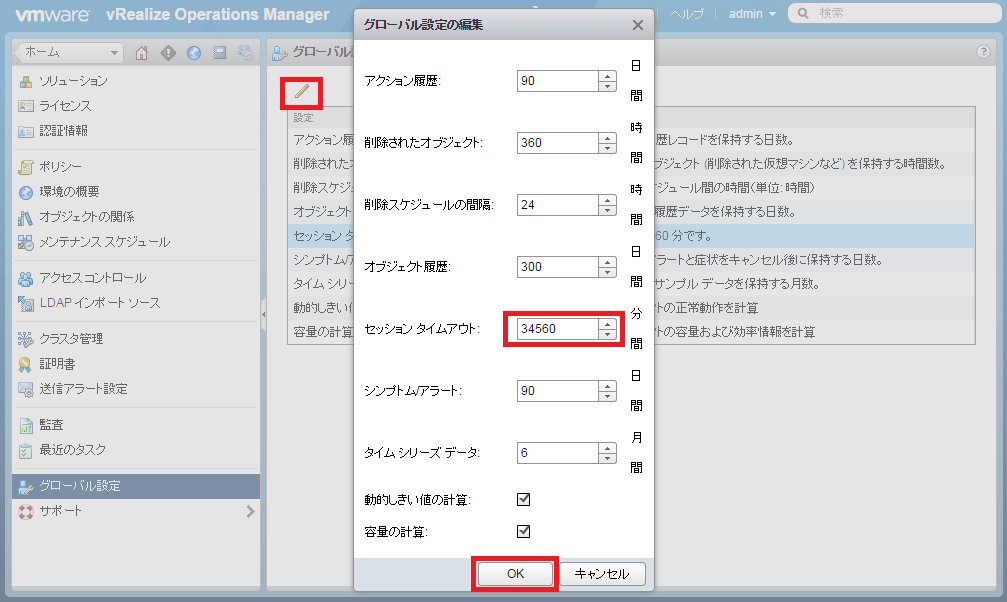Click the vRealize Operations Manager title
Screen dimensions: 1007x602
pyautogui.click(x=218, y=14)
